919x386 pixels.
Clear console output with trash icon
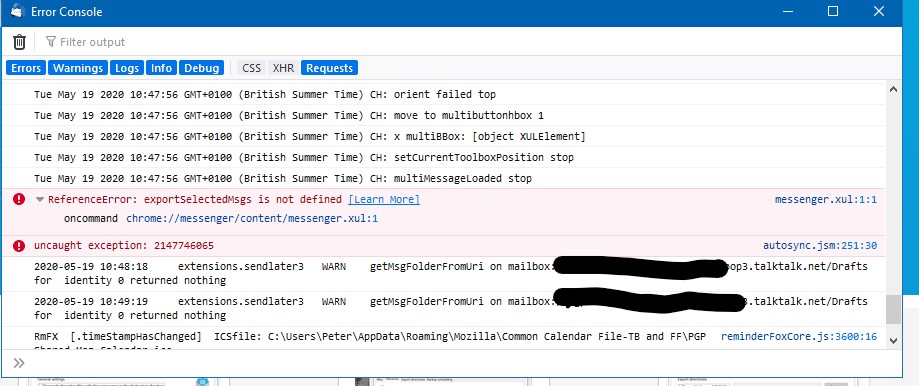(x=19, y=42)
